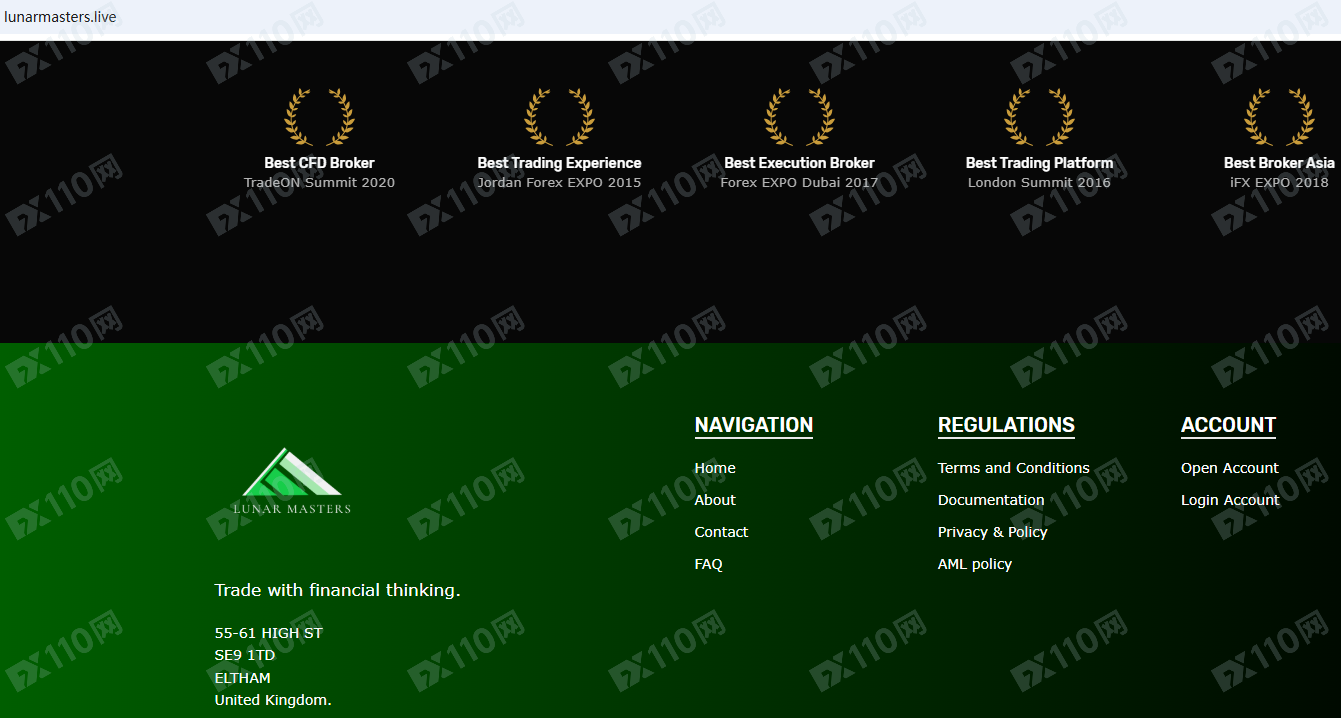Click the Open Account link

tap(1229, 468)
